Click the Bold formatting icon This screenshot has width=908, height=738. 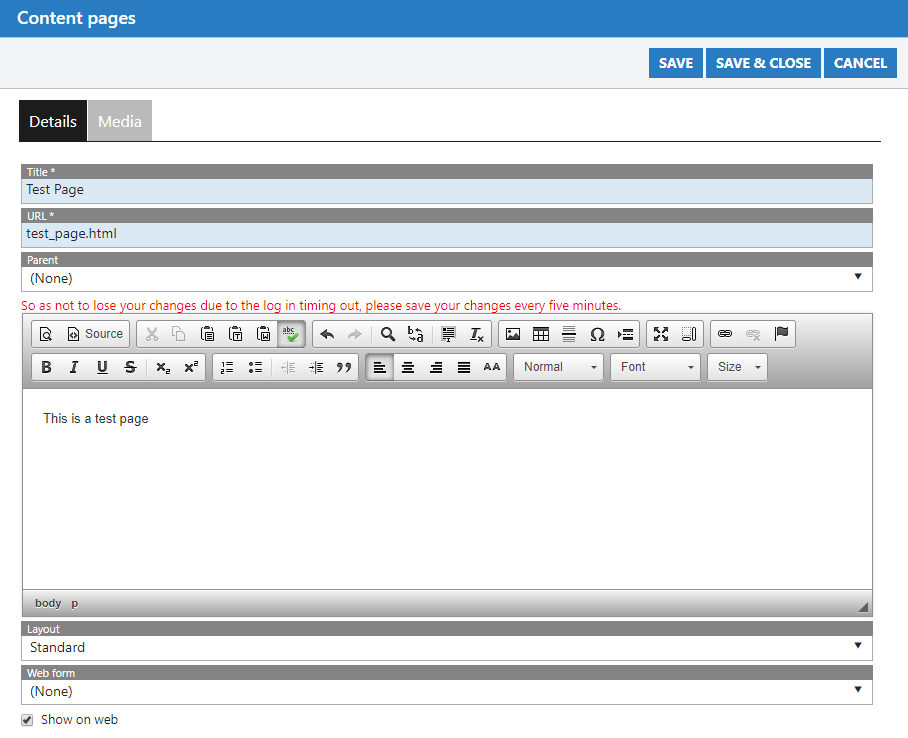coord(46,367)
